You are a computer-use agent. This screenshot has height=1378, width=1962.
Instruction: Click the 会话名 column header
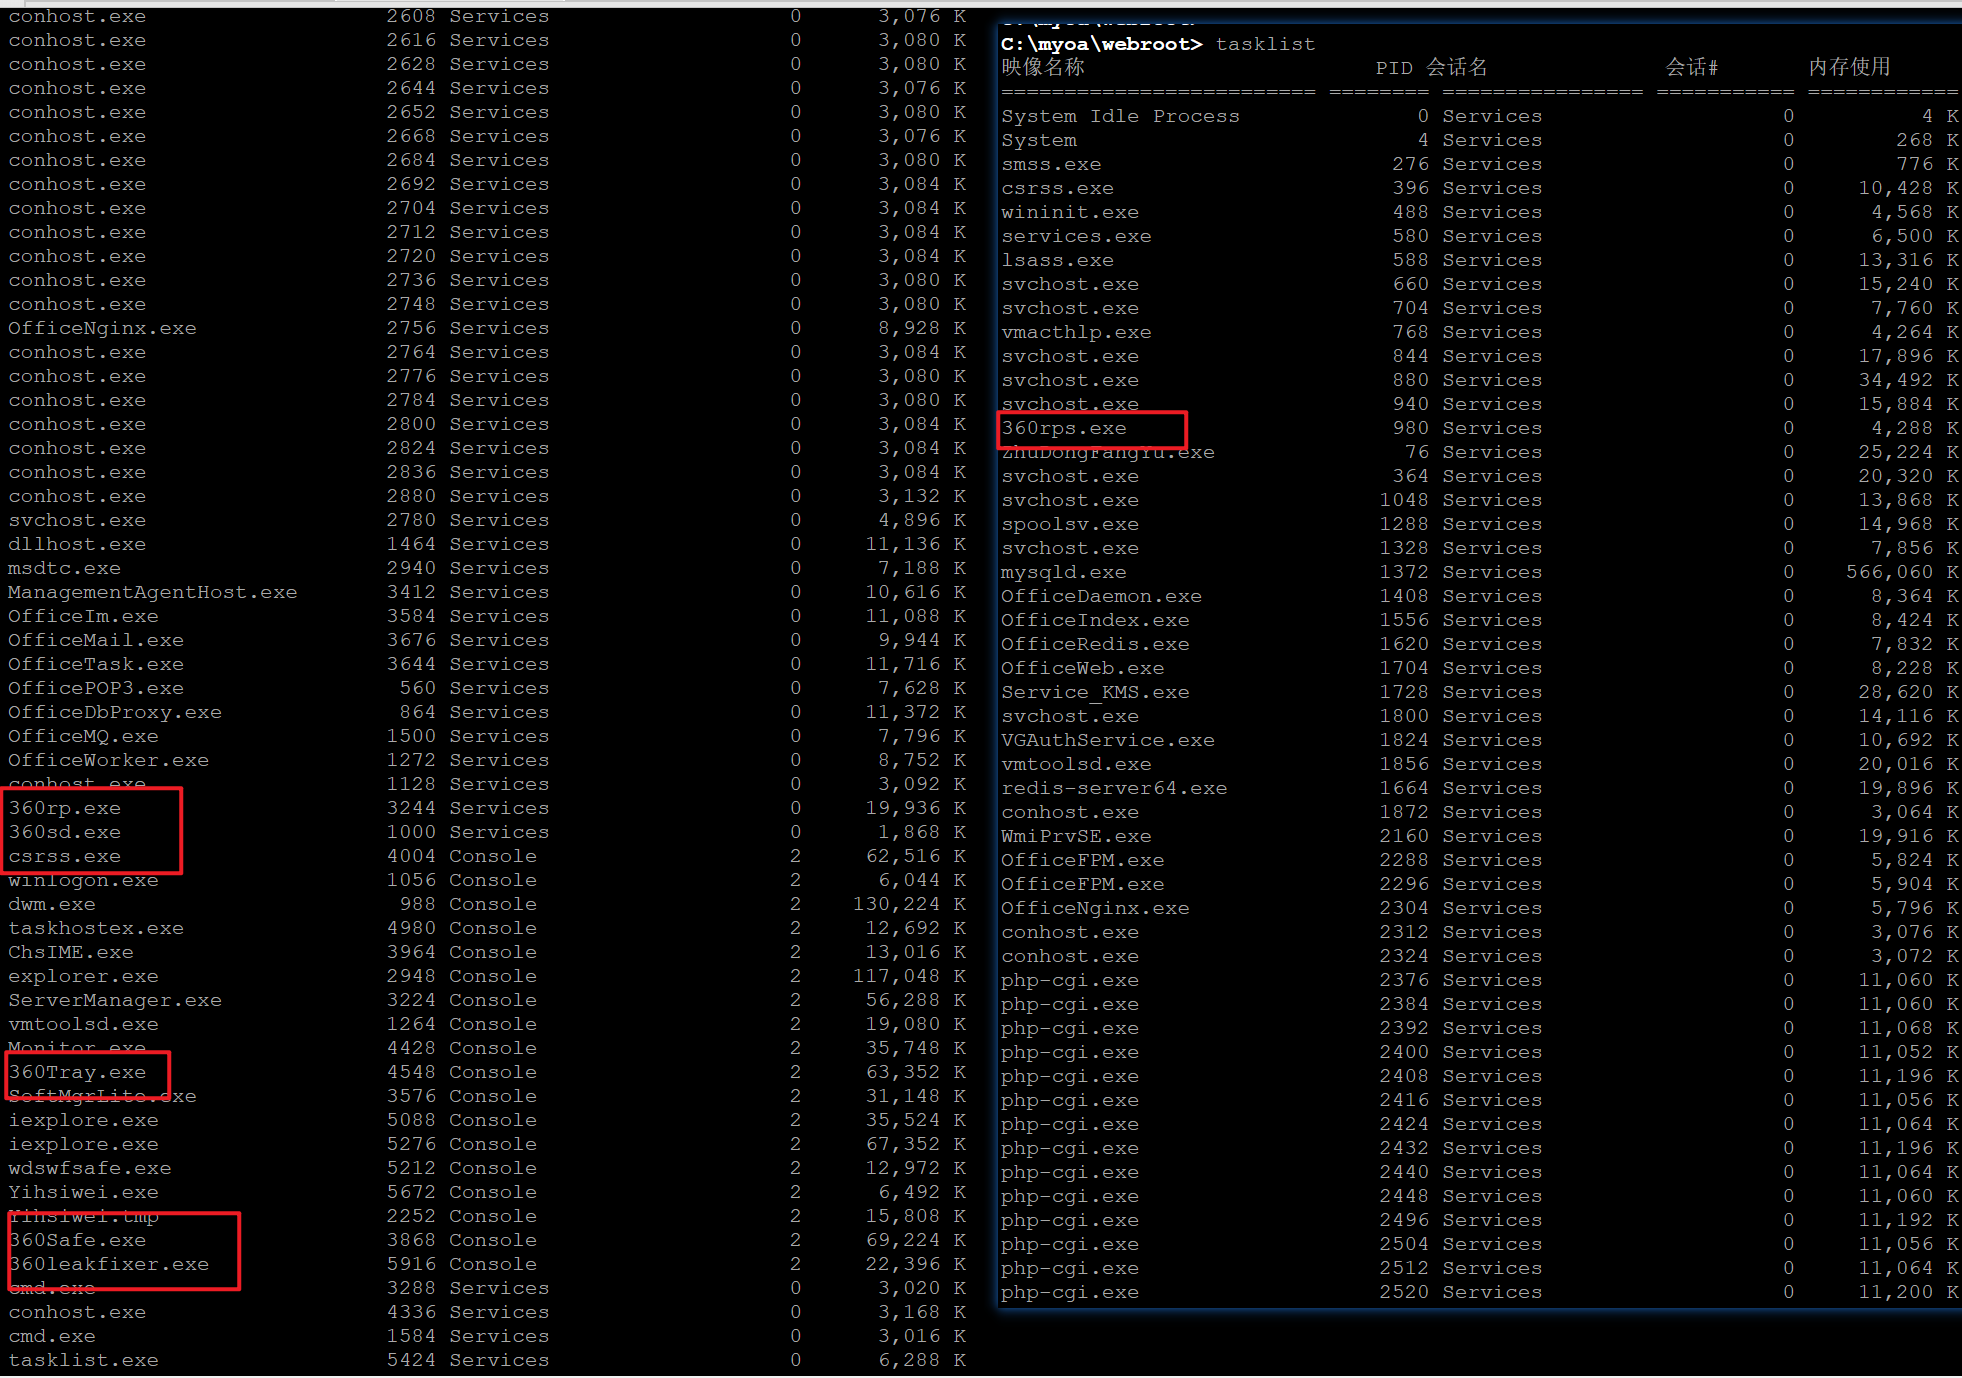point(1457,67)
